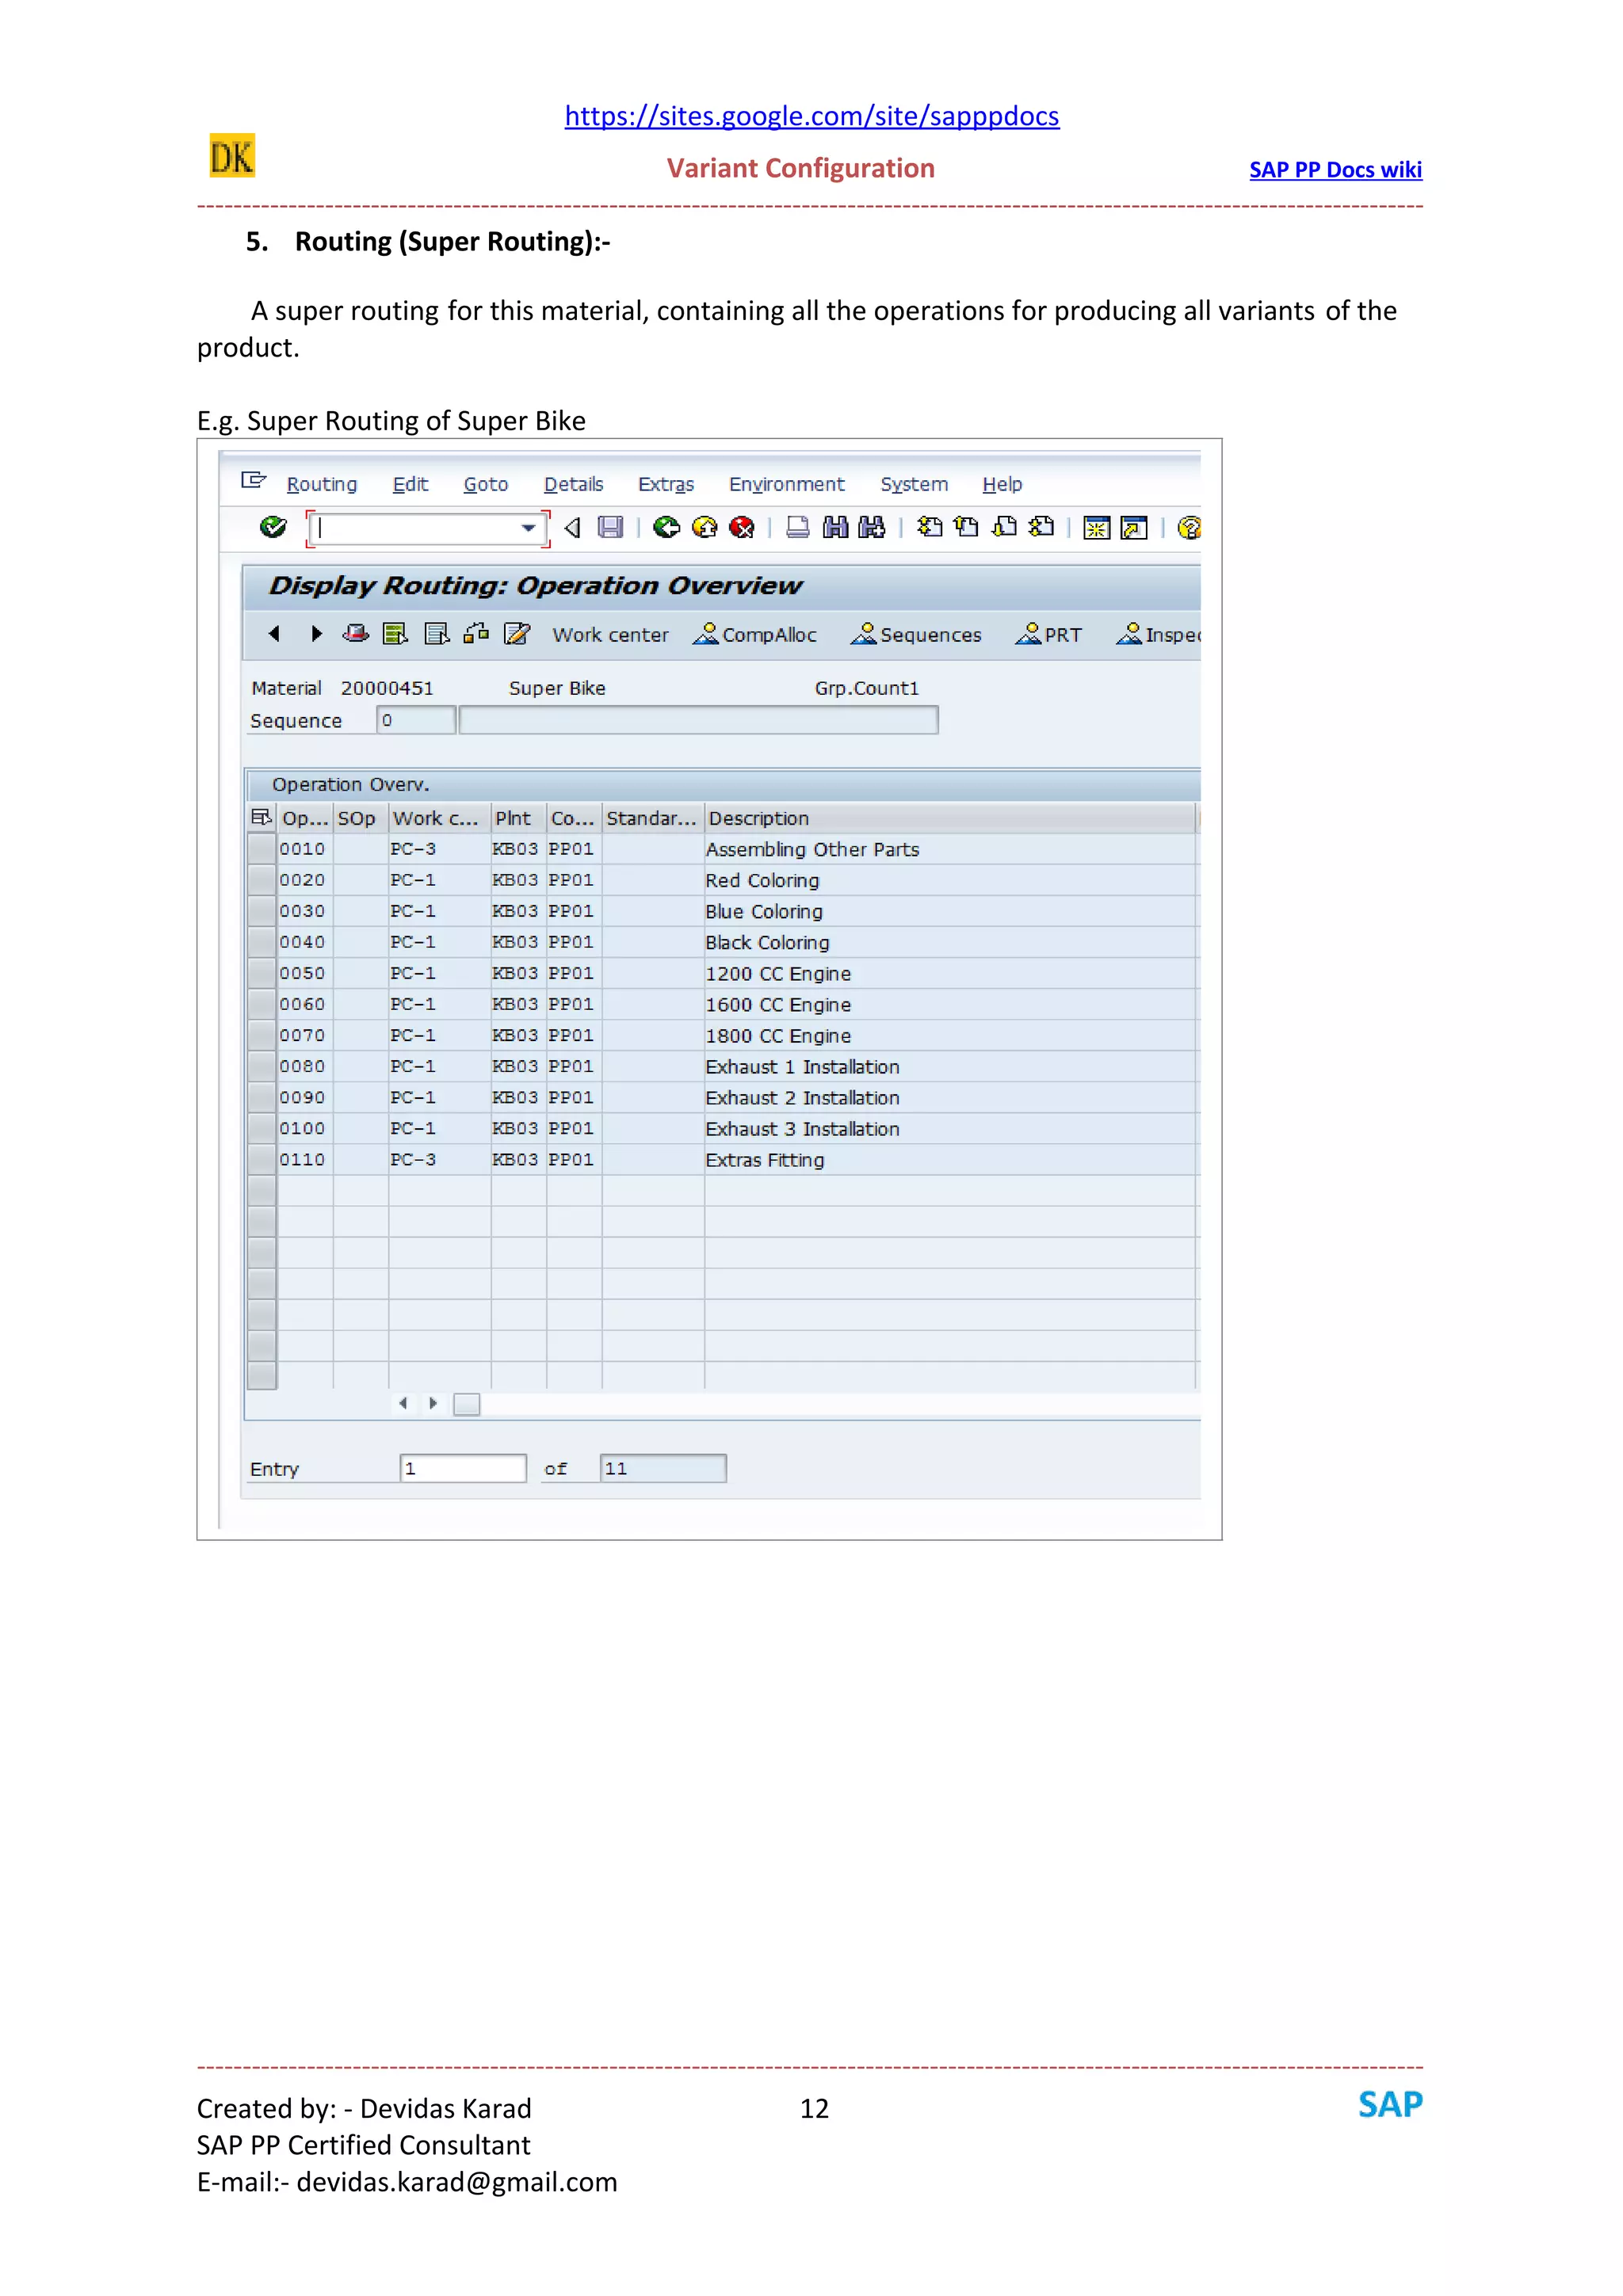Screen dimensions: 1623x2296
Task: Go to Previous Page icon
Action: pyautogui.click(x=966, y=527)
